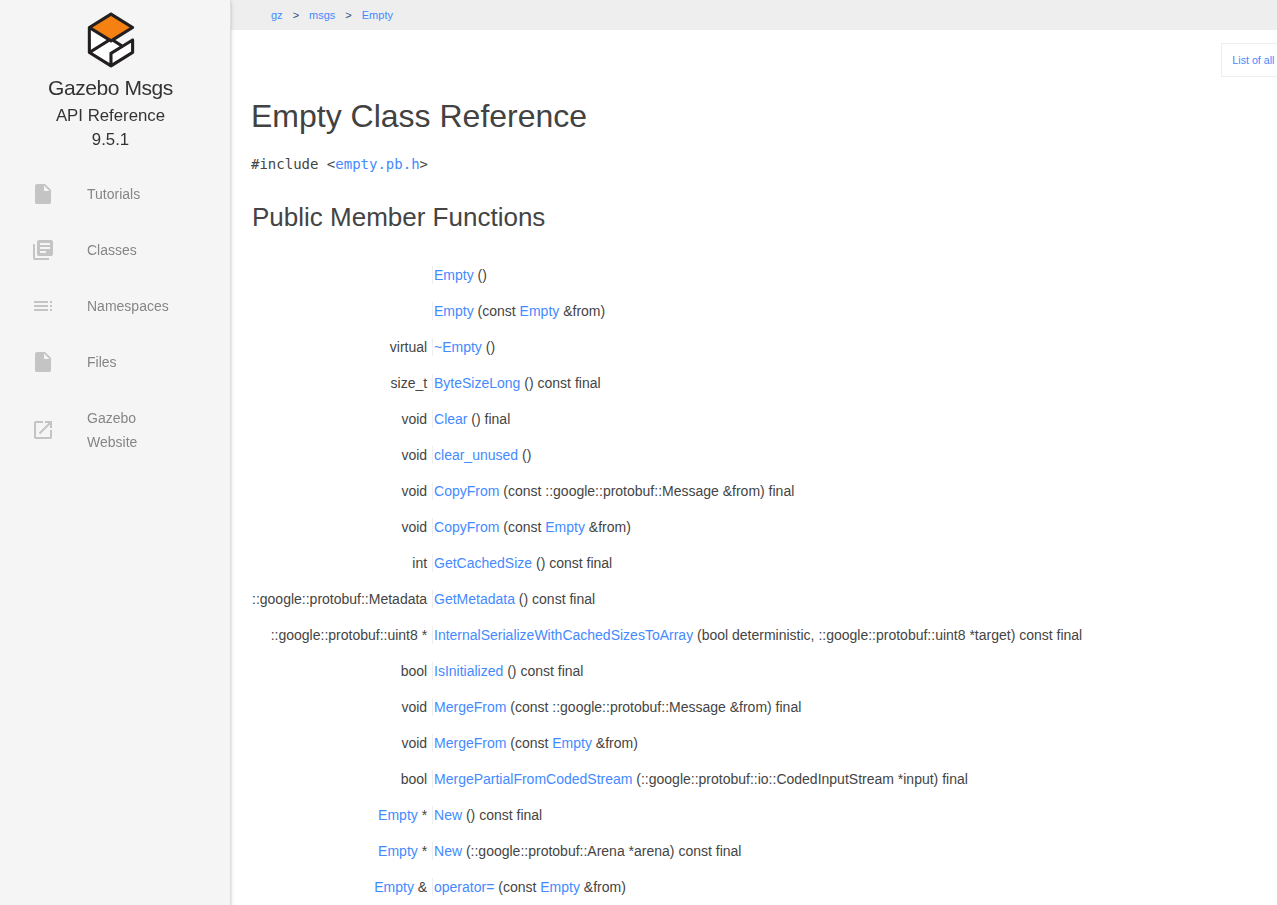
Task: Open the MergePartialFromCodedStream function link
Action: [x=533, y=779]
